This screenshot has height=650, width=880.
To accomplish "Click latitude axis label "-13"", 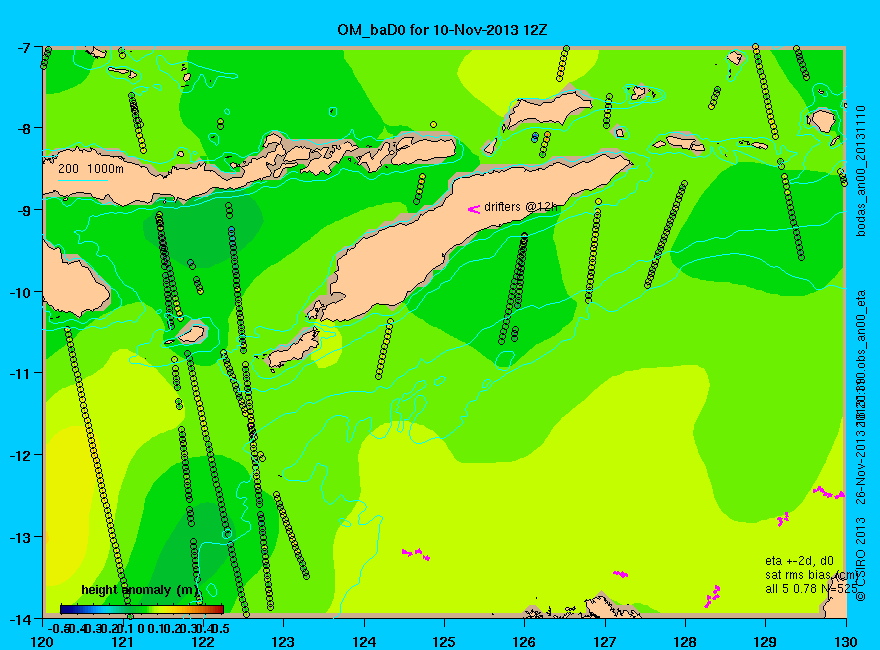I will click(x=20, y=537).
